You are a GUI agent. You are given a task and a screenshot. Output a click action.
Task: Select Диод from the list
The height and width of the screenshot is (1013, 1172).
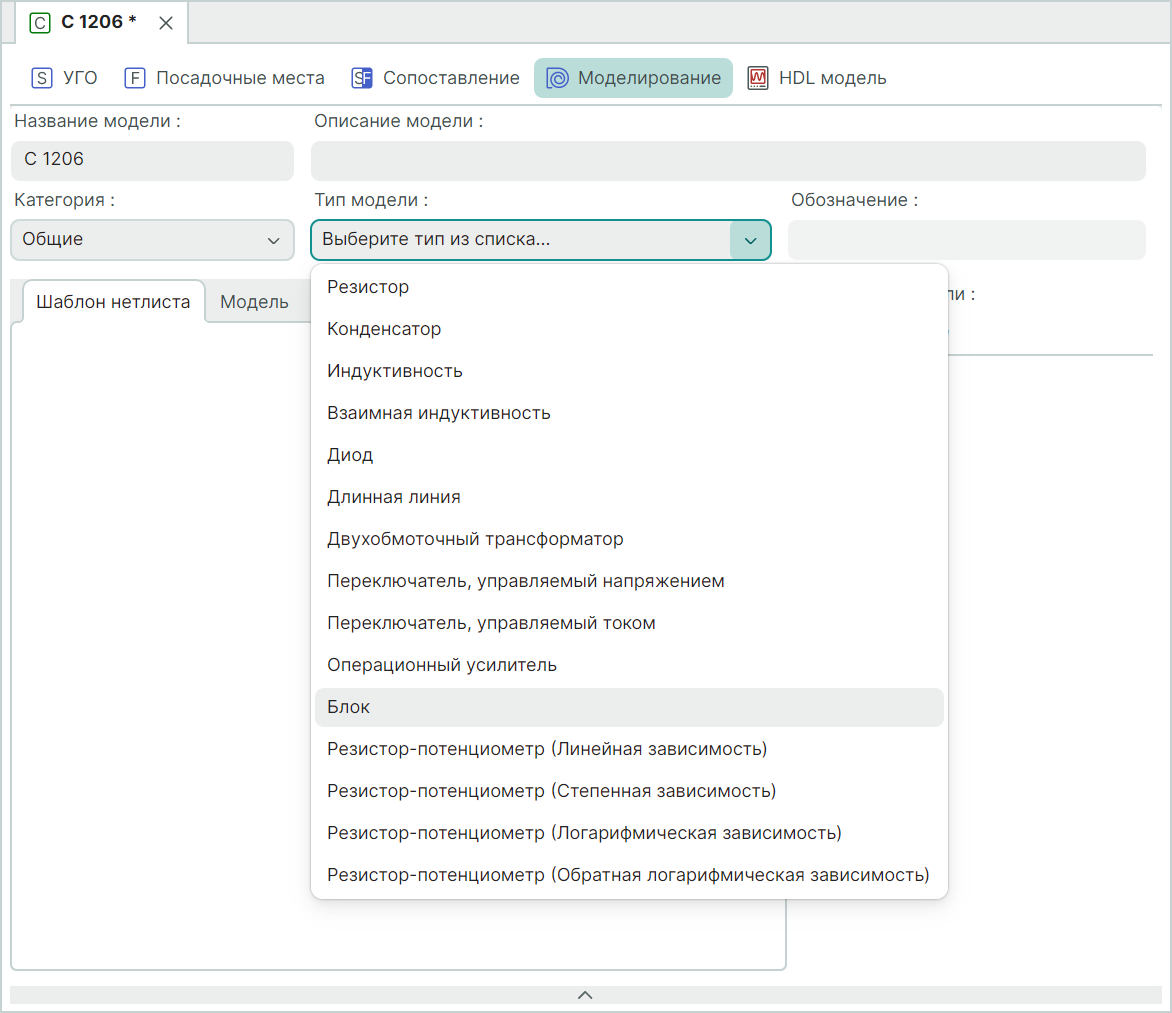point(350,455)
